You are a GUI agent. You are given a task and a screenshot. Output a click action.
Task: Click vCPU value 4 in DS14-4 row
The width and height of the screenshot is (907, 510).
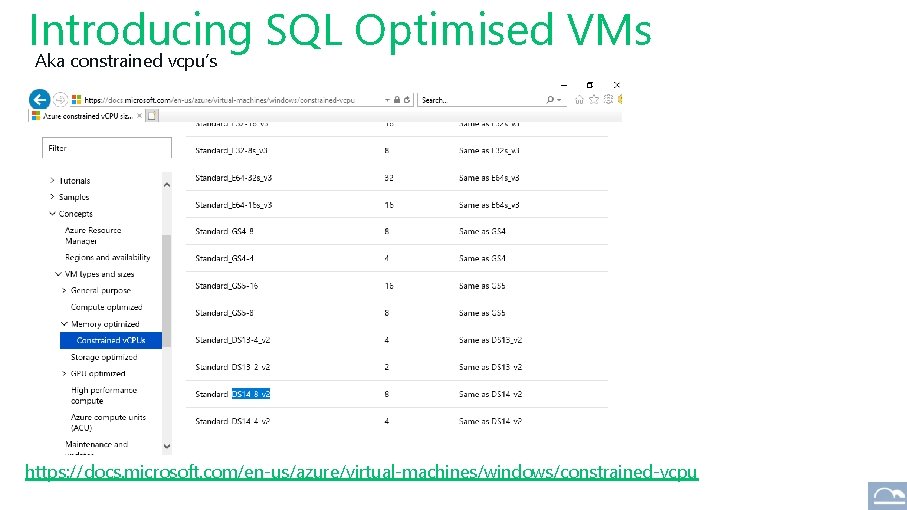[386, 421]
